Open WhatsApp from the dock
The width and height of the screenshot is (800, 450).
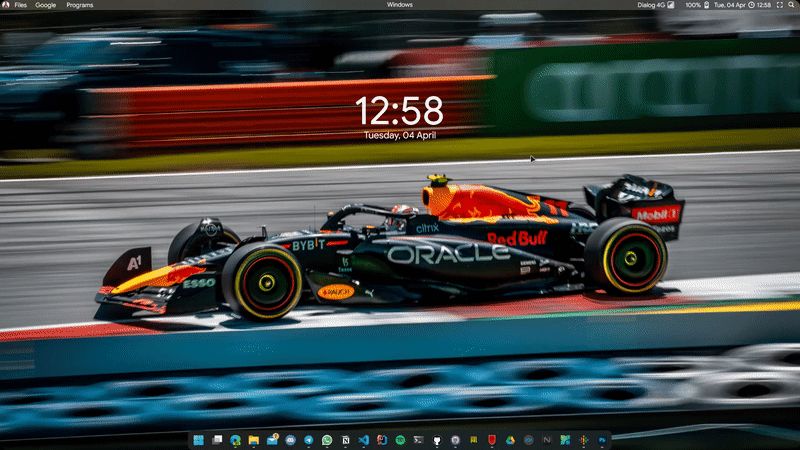(327, 440)
